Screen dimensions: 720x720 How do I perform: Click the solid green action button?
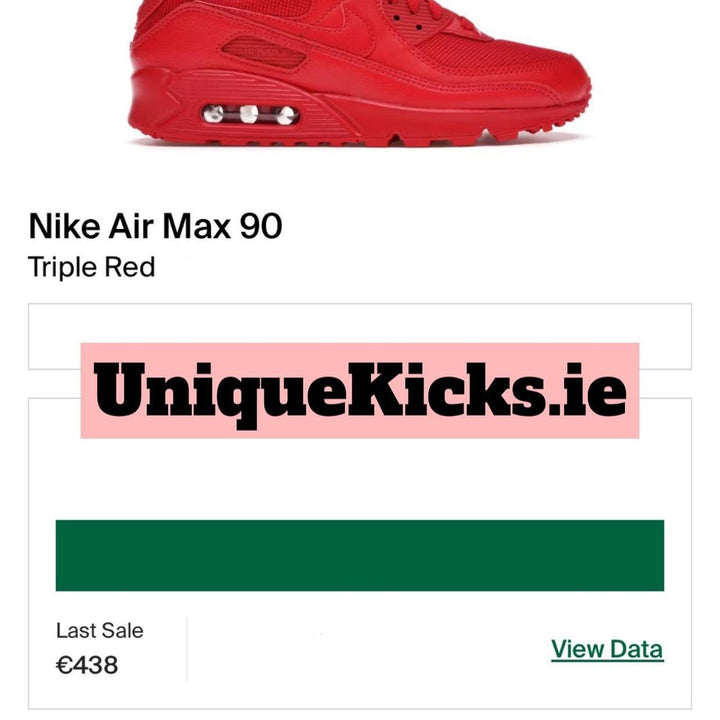(x=360, y=555)
